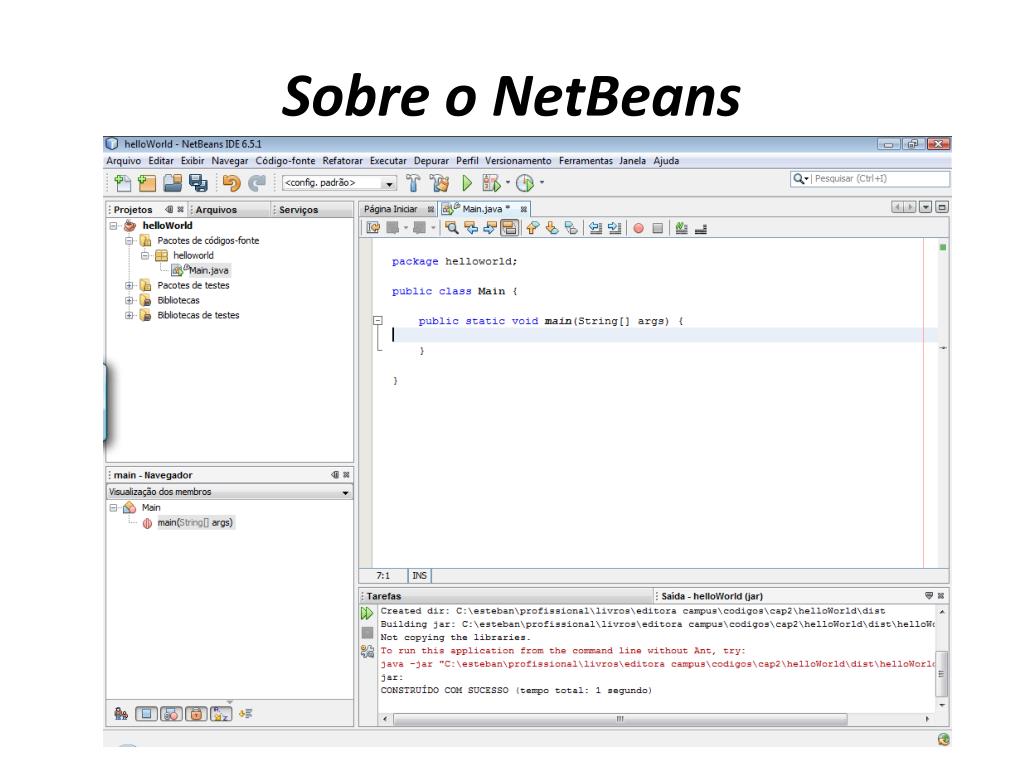Select main(String[] args) in Navigator
1024x768 pixels.
tap(195, 522)
